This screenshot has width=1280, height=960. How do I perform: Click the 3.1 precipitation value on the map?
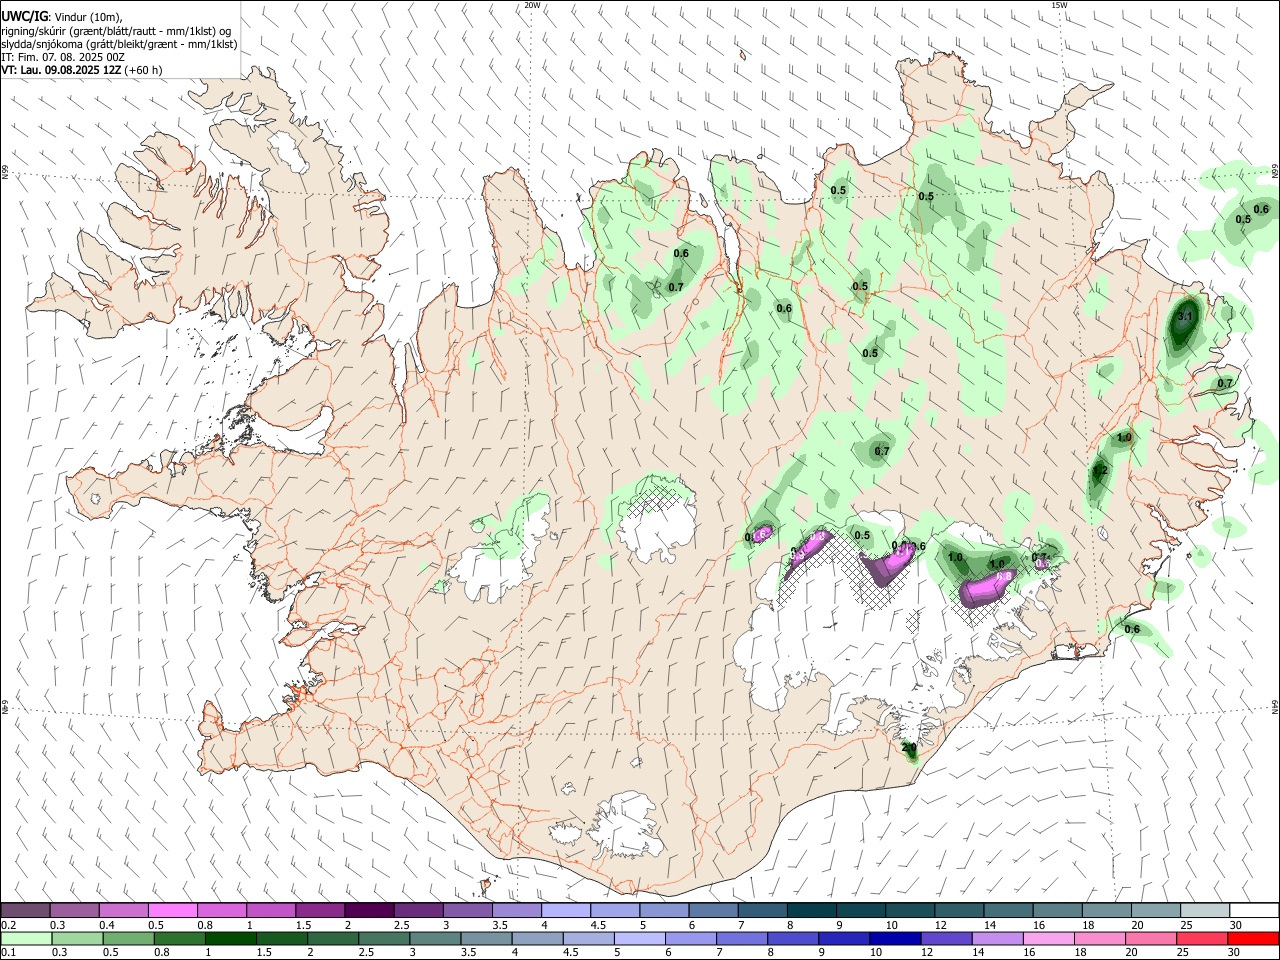[1186, 317]
